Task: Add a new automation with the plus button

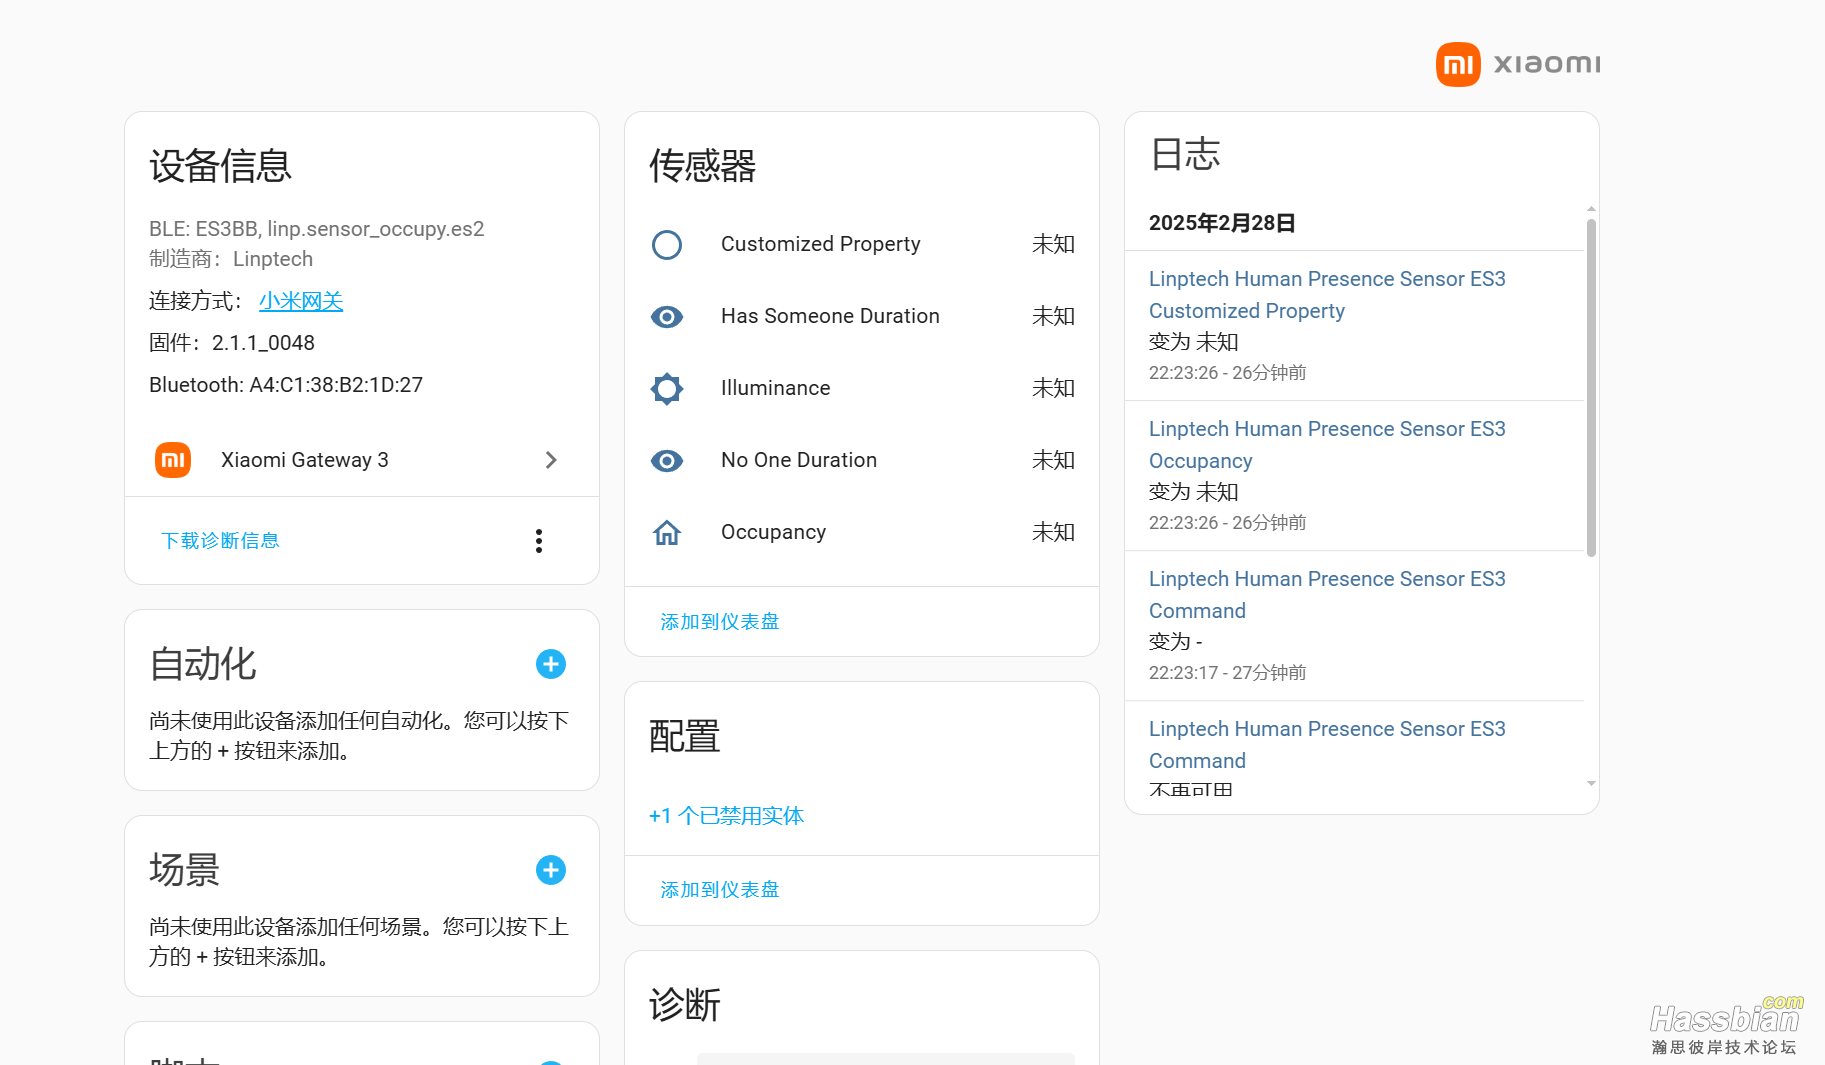Action: [x=551, y=664]
